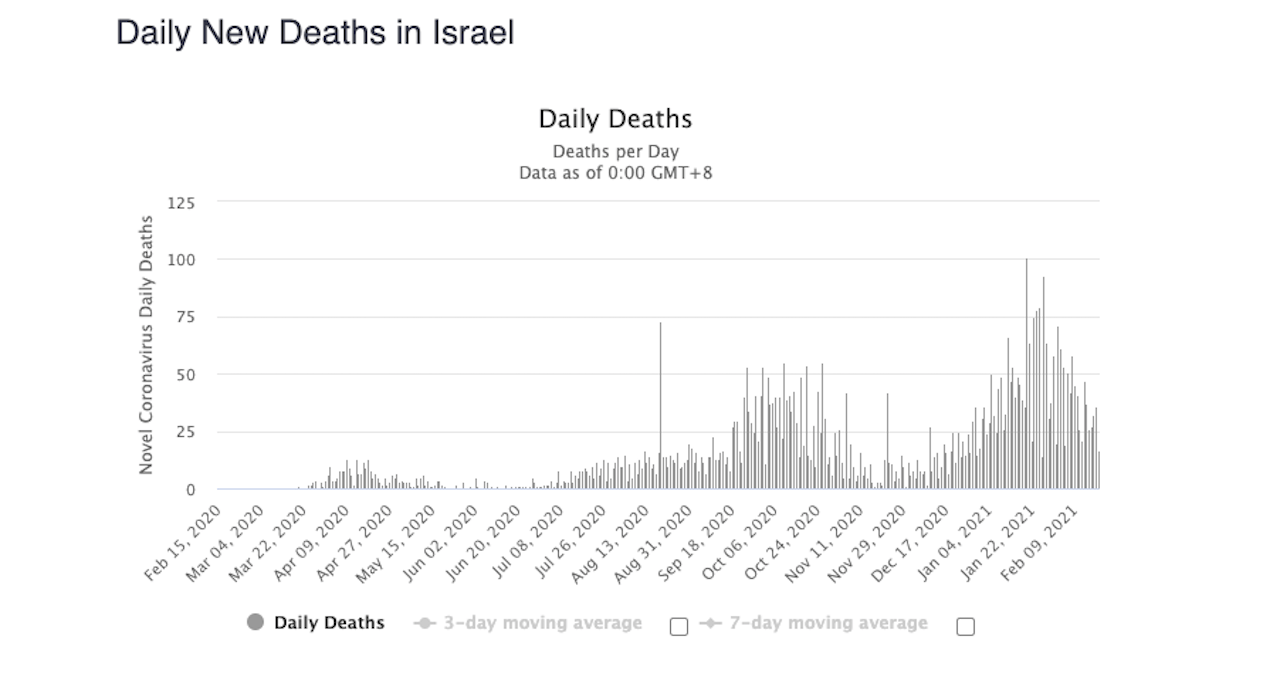This screenshot has height=697, width=1280.
Task: Click the "Deaths per Day" subtitle
Action: pyautogui.click(x=615, y=152)
